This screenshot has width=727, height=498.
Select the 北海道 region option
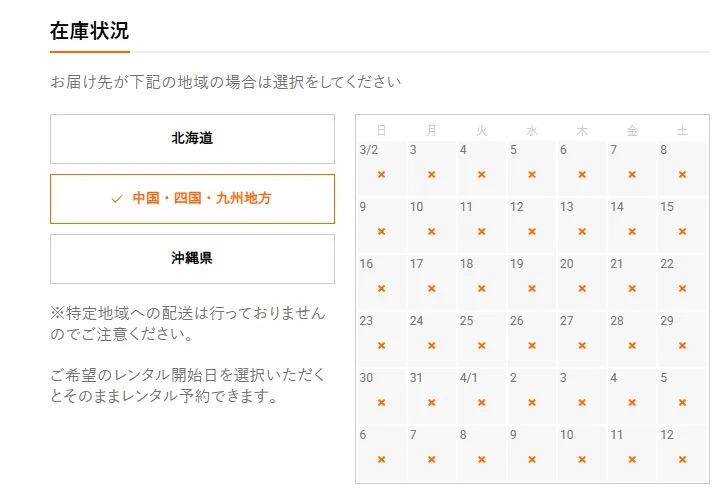click(192, 139)
